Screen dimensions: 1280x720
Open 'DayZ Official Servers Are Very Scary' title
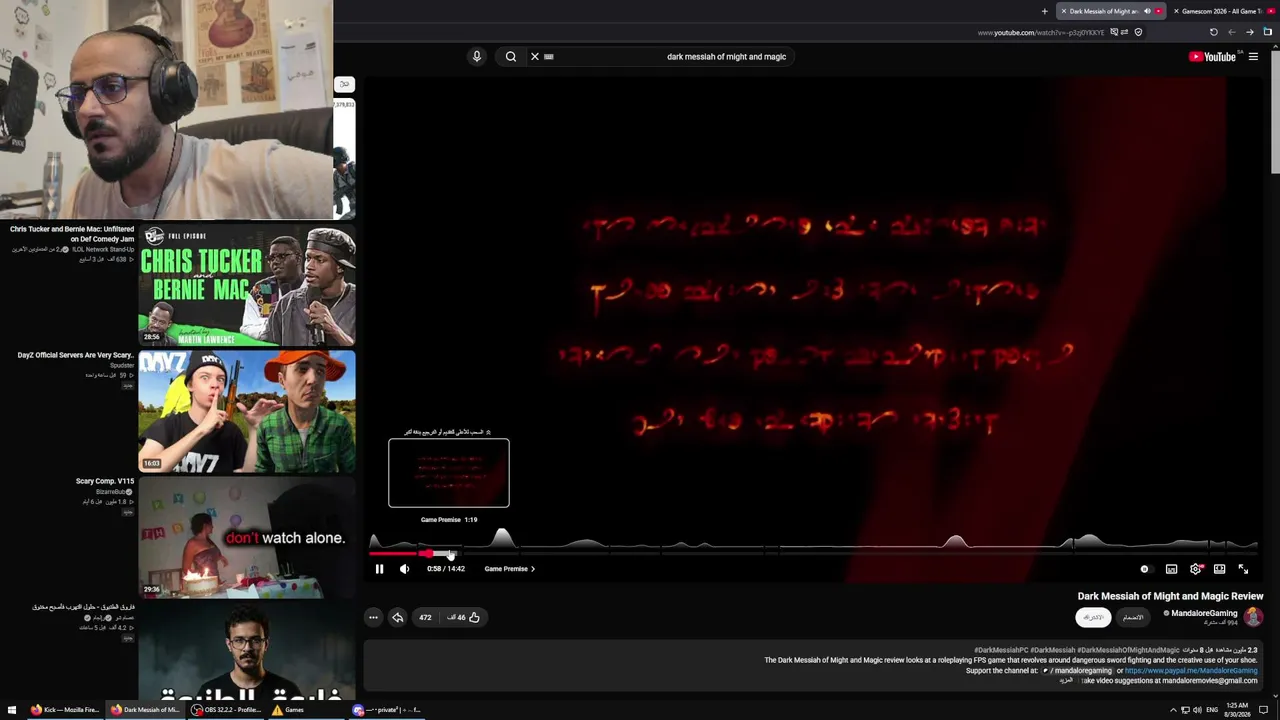(x=75, y=355)
